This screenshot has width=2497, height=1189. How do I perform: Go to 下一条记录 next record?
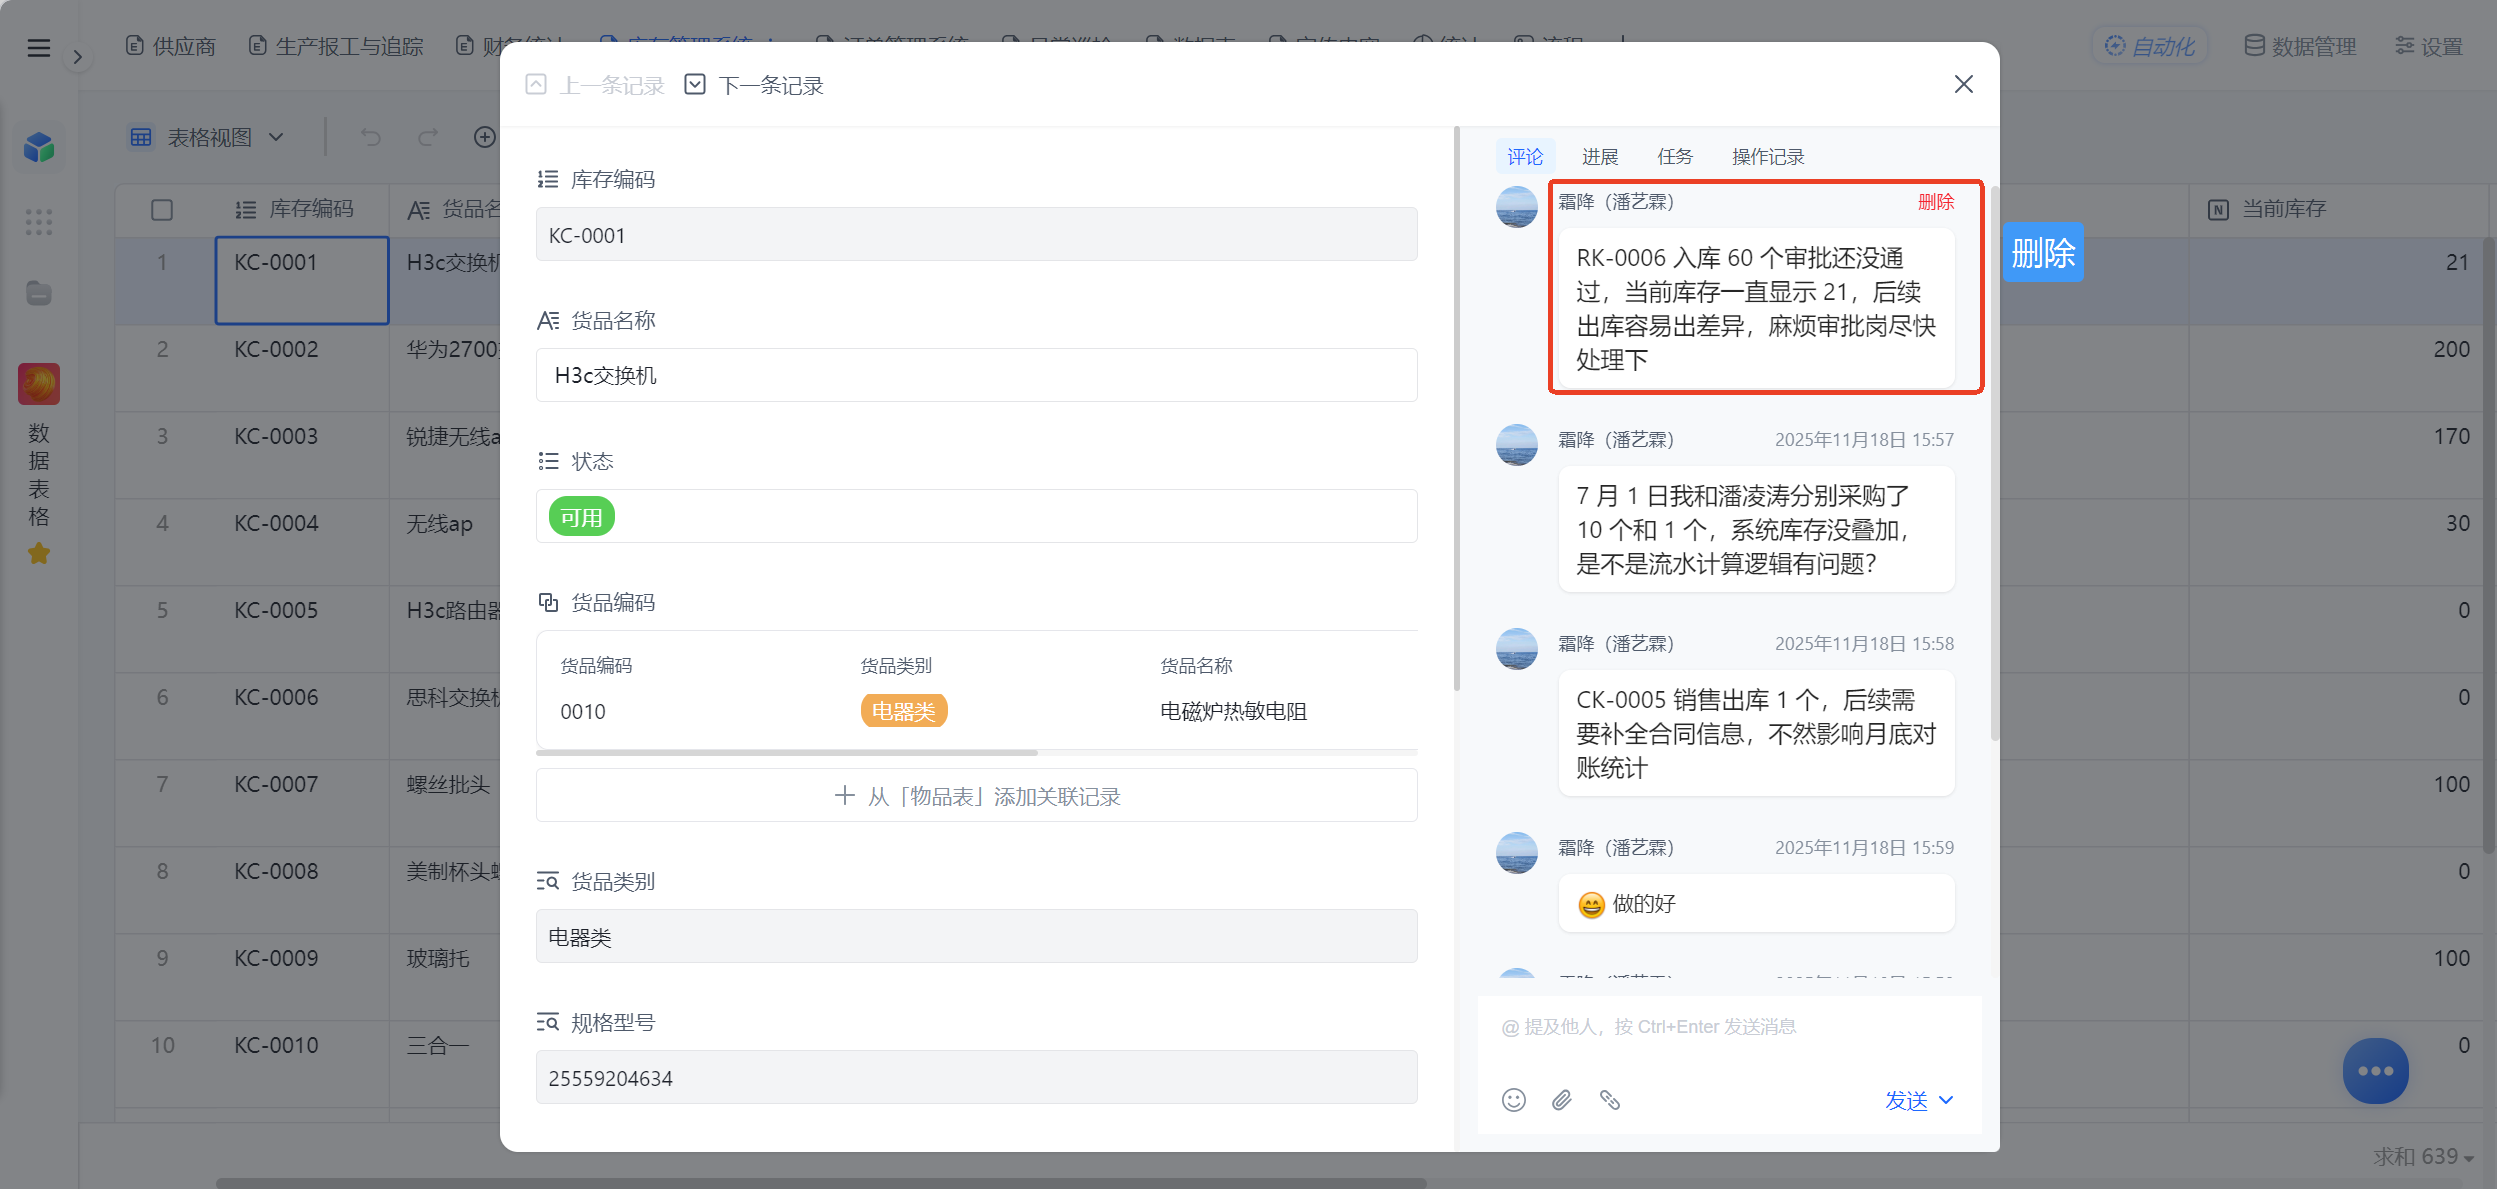(754, 85)
